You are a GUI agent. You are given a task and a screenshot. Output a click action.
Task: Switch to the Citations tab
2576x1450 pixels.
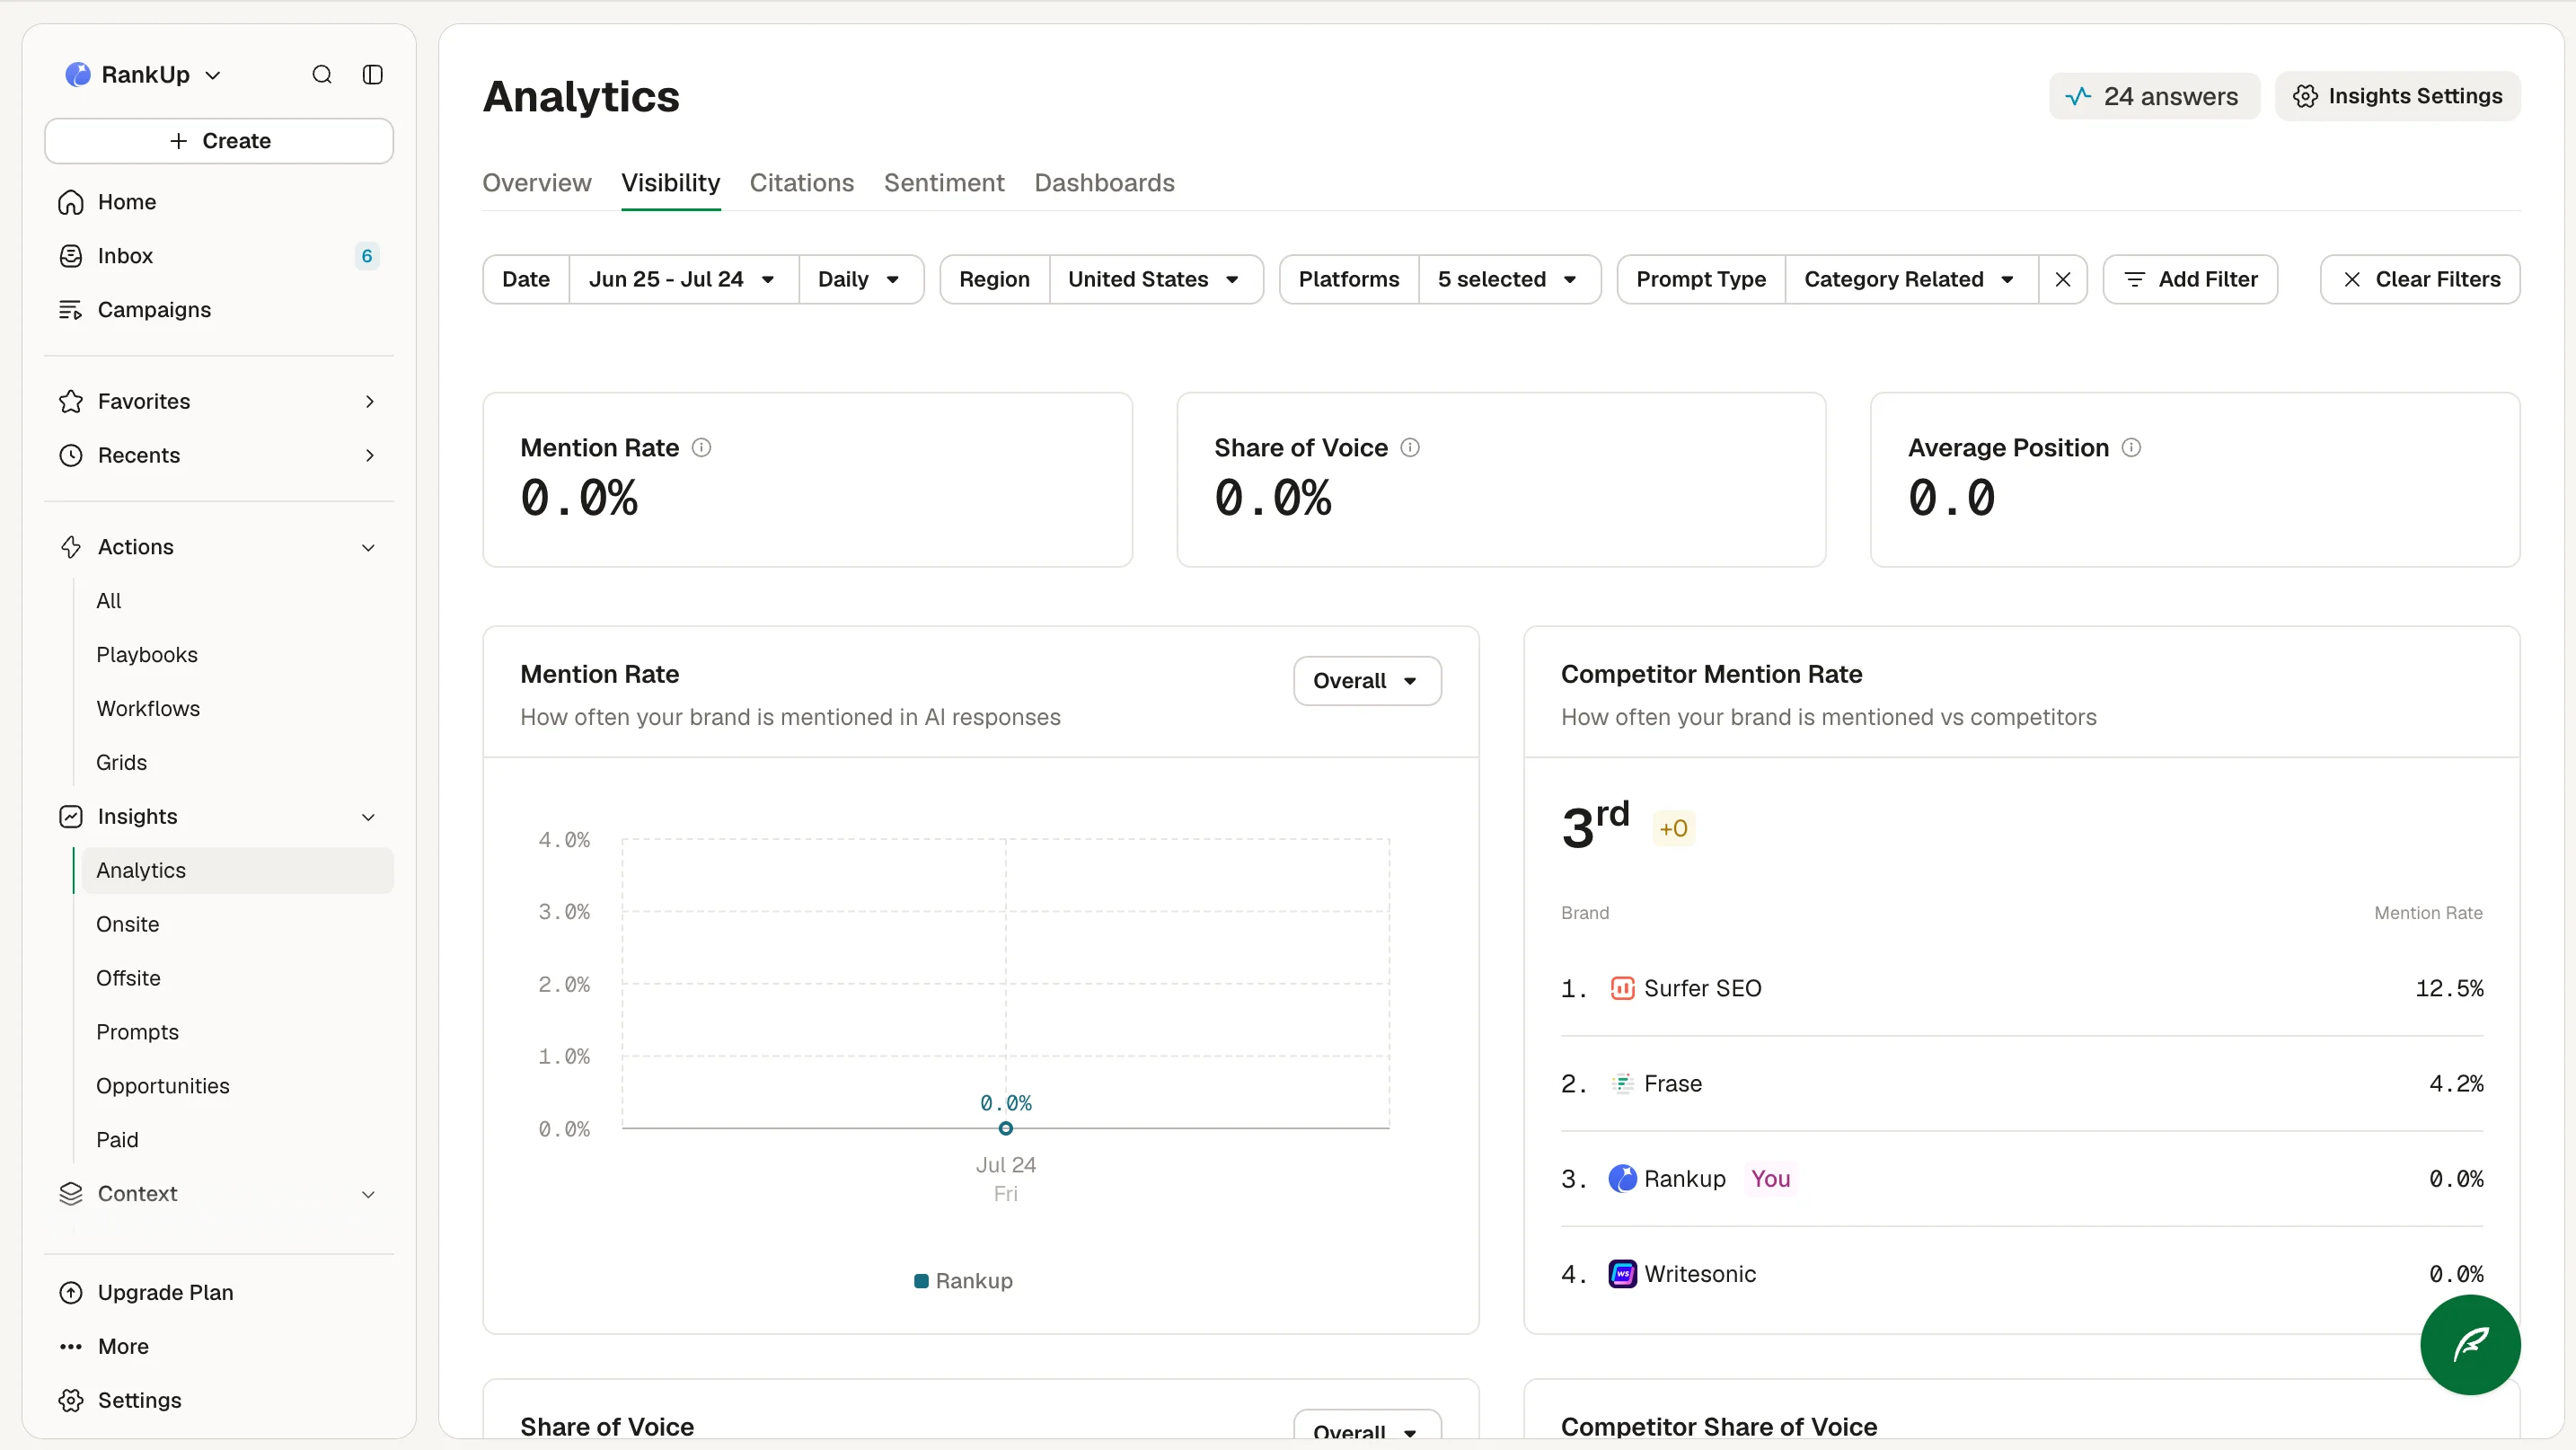(802, 183)
